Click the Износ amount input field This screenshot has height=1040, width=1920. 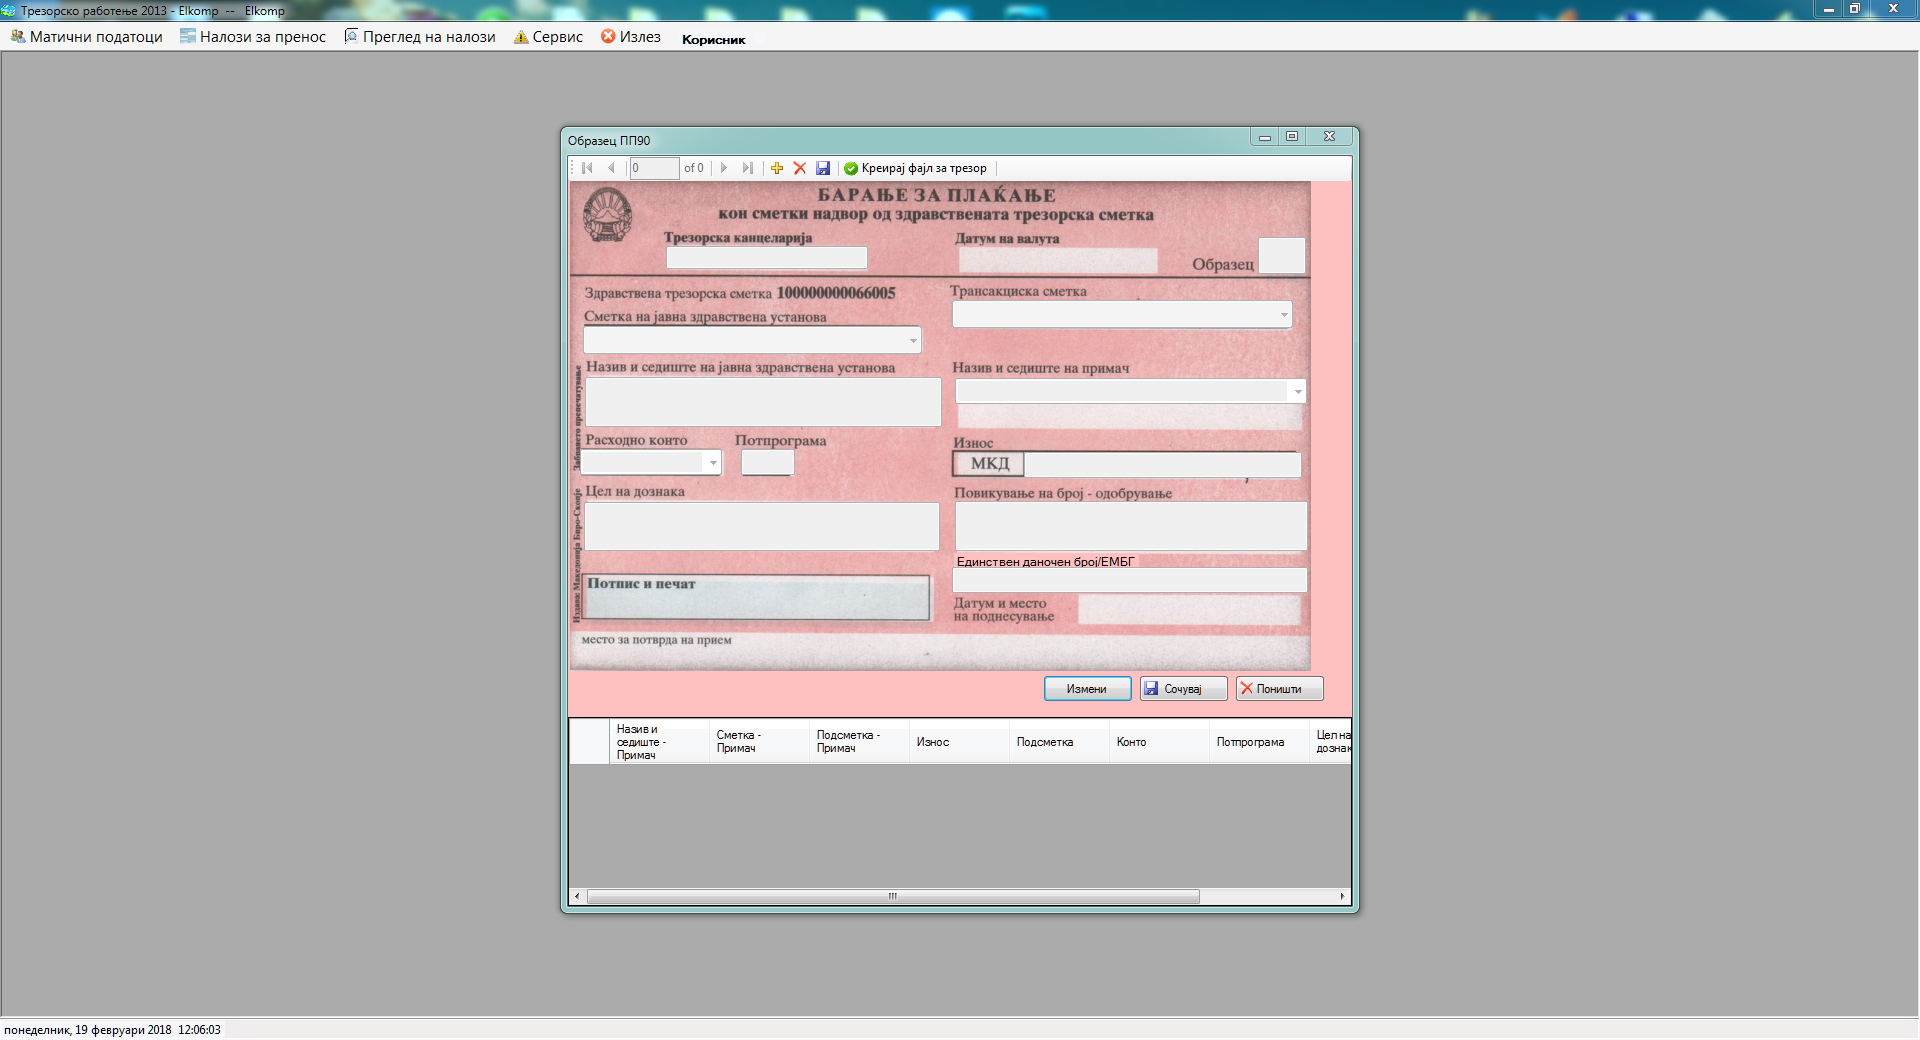click(x=1161, y=464)
